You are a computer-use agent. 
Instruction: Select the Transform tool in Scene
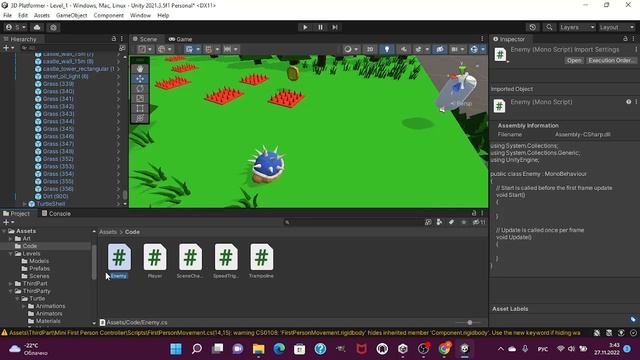point(140,118)
